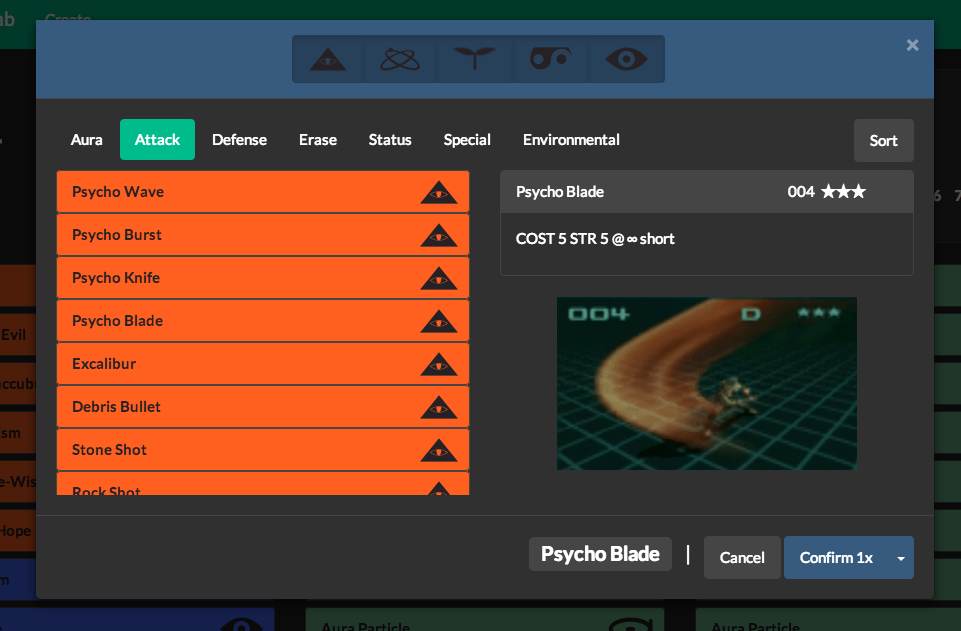
Task: Open the Erase tab
Action: pyautogui.click(x=317, y=140)
